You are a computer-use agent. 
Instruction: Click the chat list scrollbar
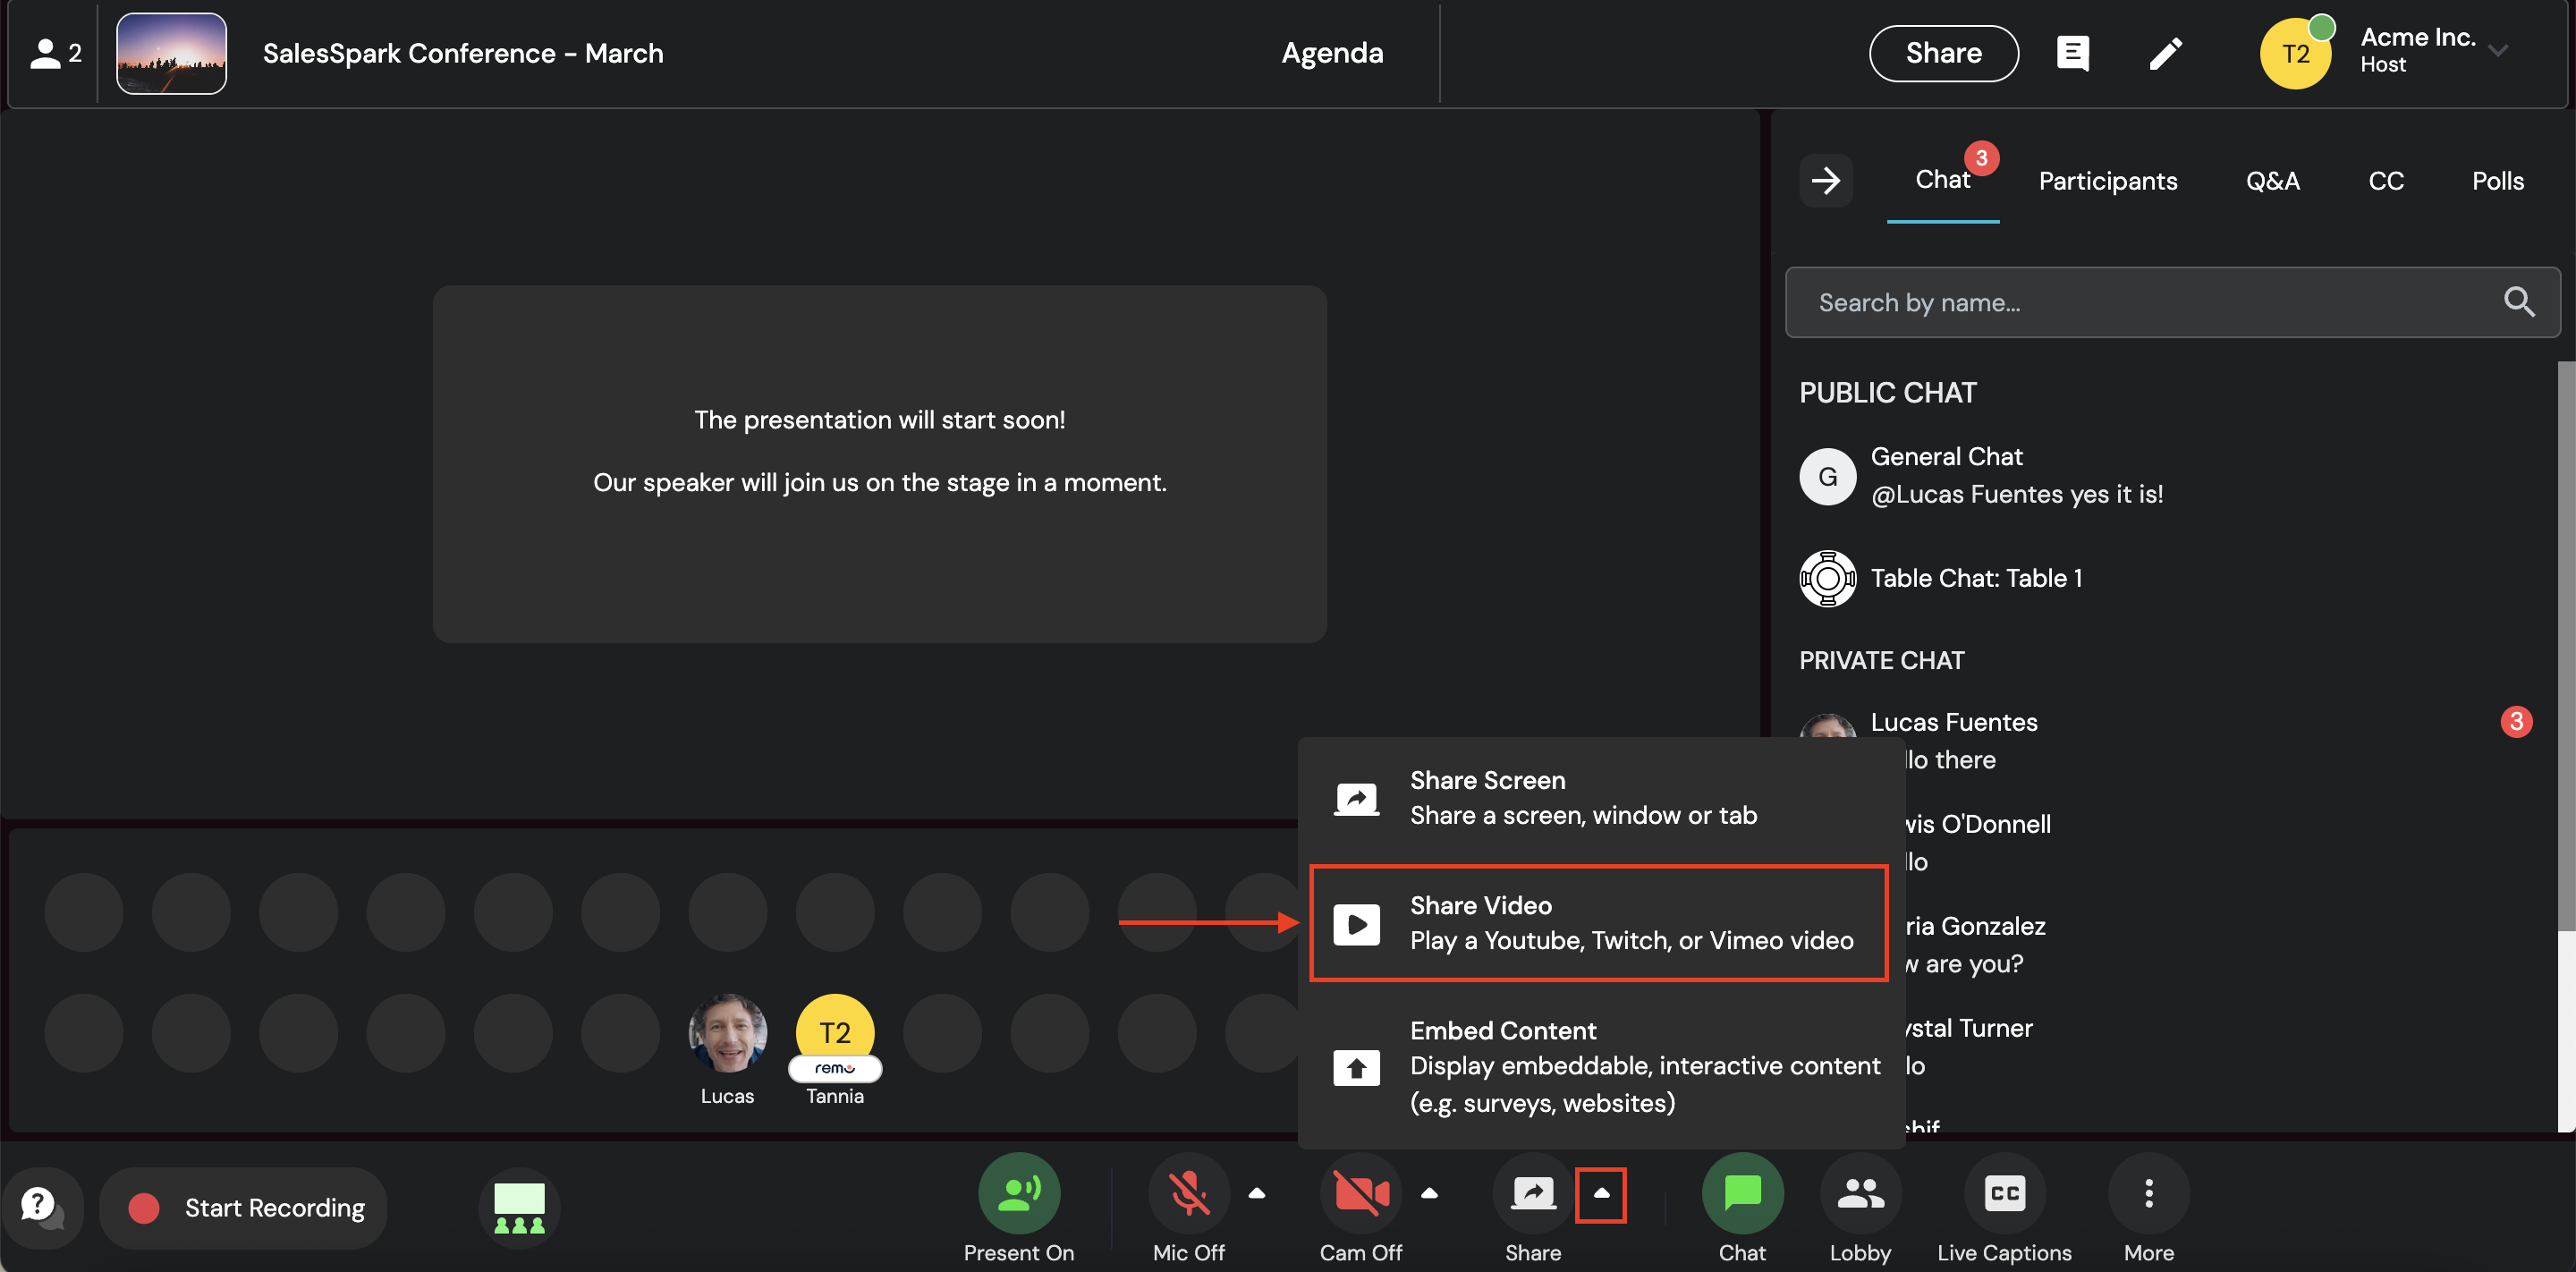[x=2565, y=645]
